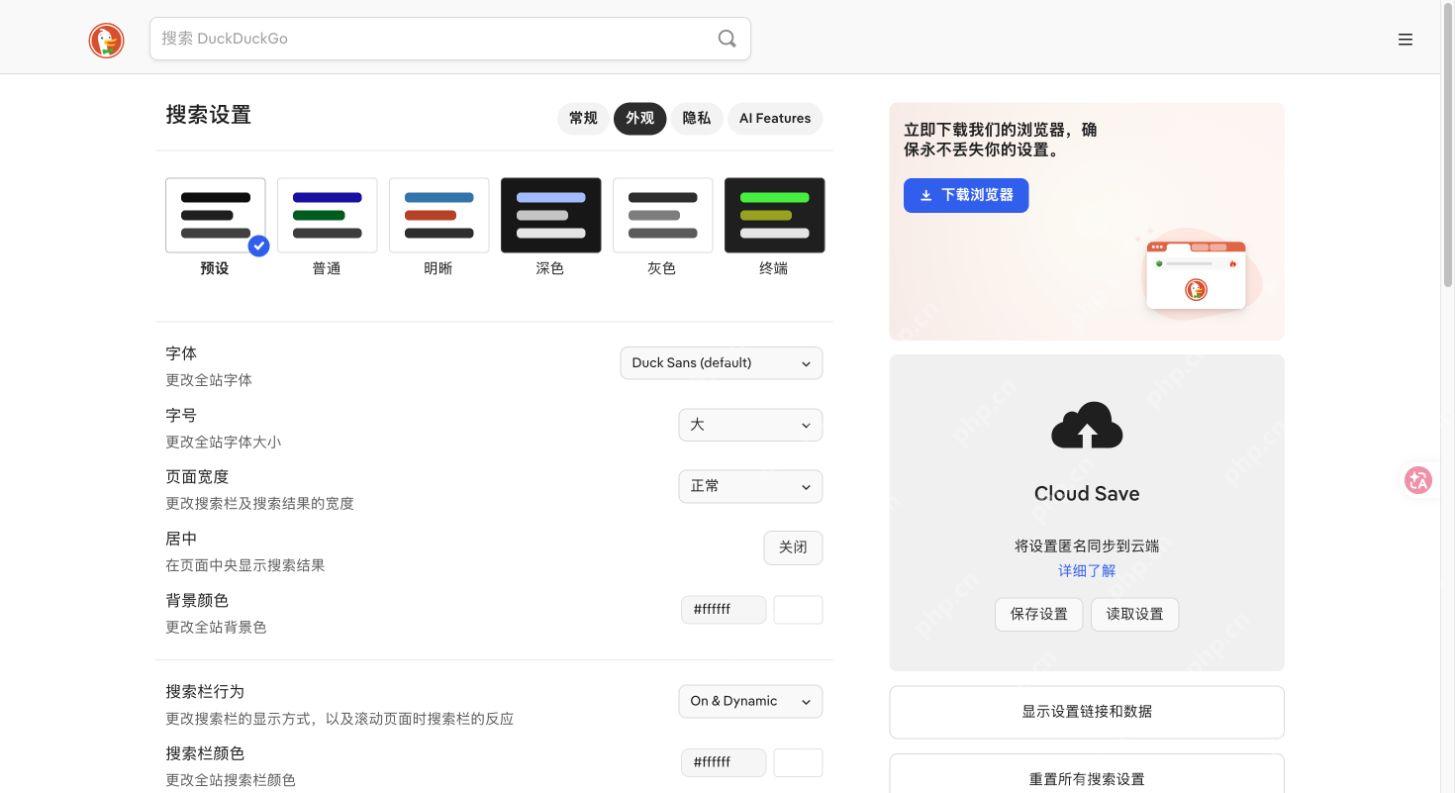Viewport: 1455px width, 793px height.
Task: Switch to the AI Features tab
Action: (x=775, y=118)
